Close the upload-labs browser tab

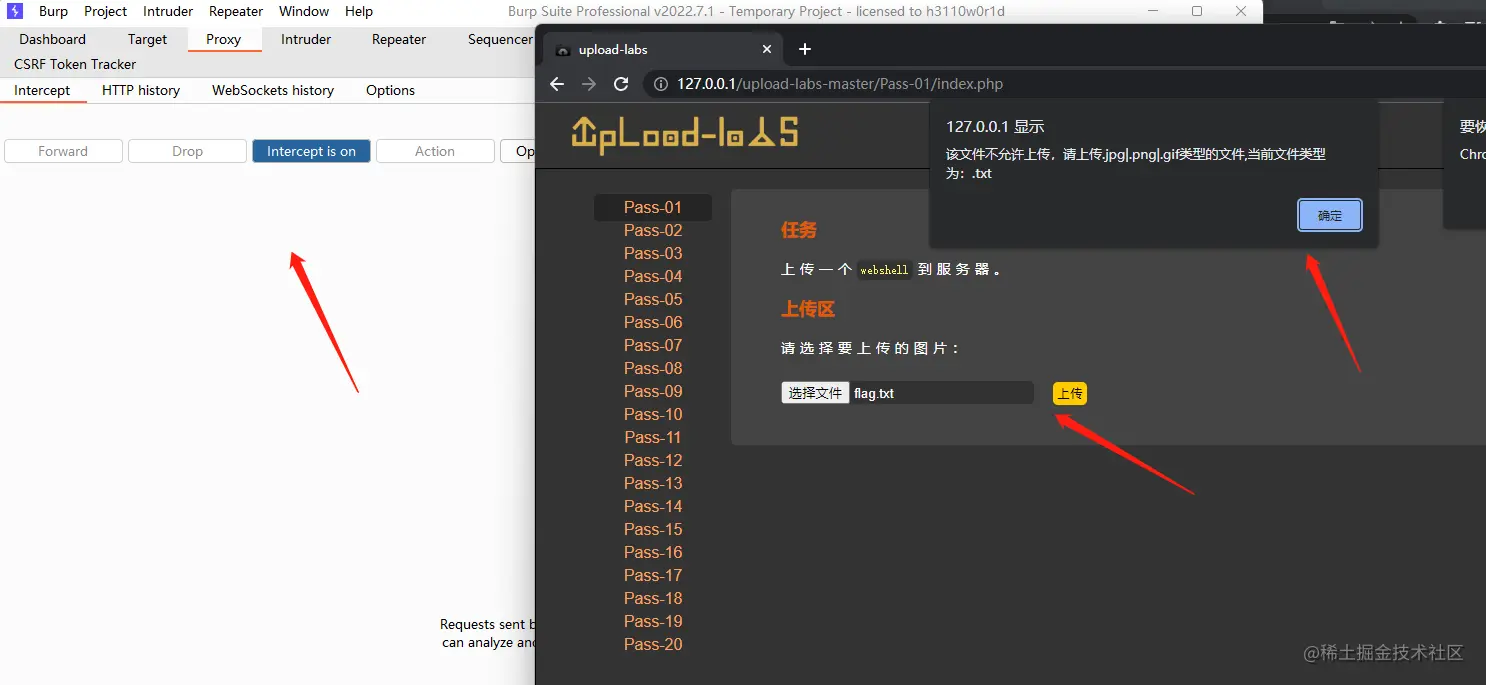tap(767, 49)
